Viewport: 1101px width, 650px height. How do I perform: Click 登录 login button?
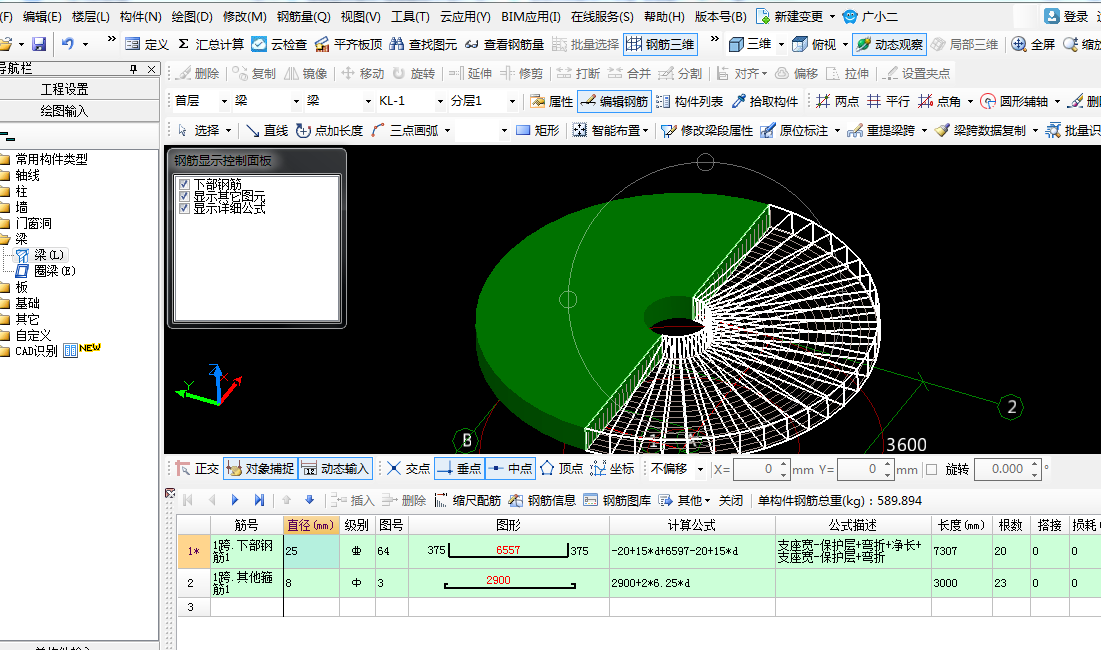(x=1066, y=16)
